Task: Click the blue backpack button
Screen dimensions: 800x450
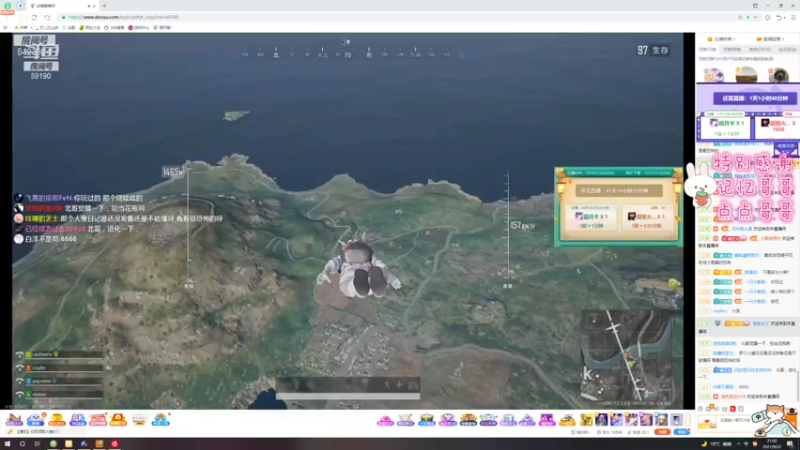Action: pos(681,432)
